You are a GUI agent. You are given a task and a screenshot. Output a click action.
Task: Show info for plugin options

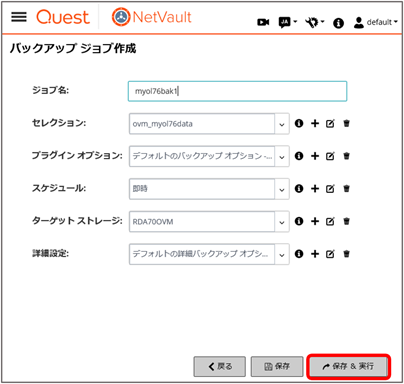click(x=299, y=156)
